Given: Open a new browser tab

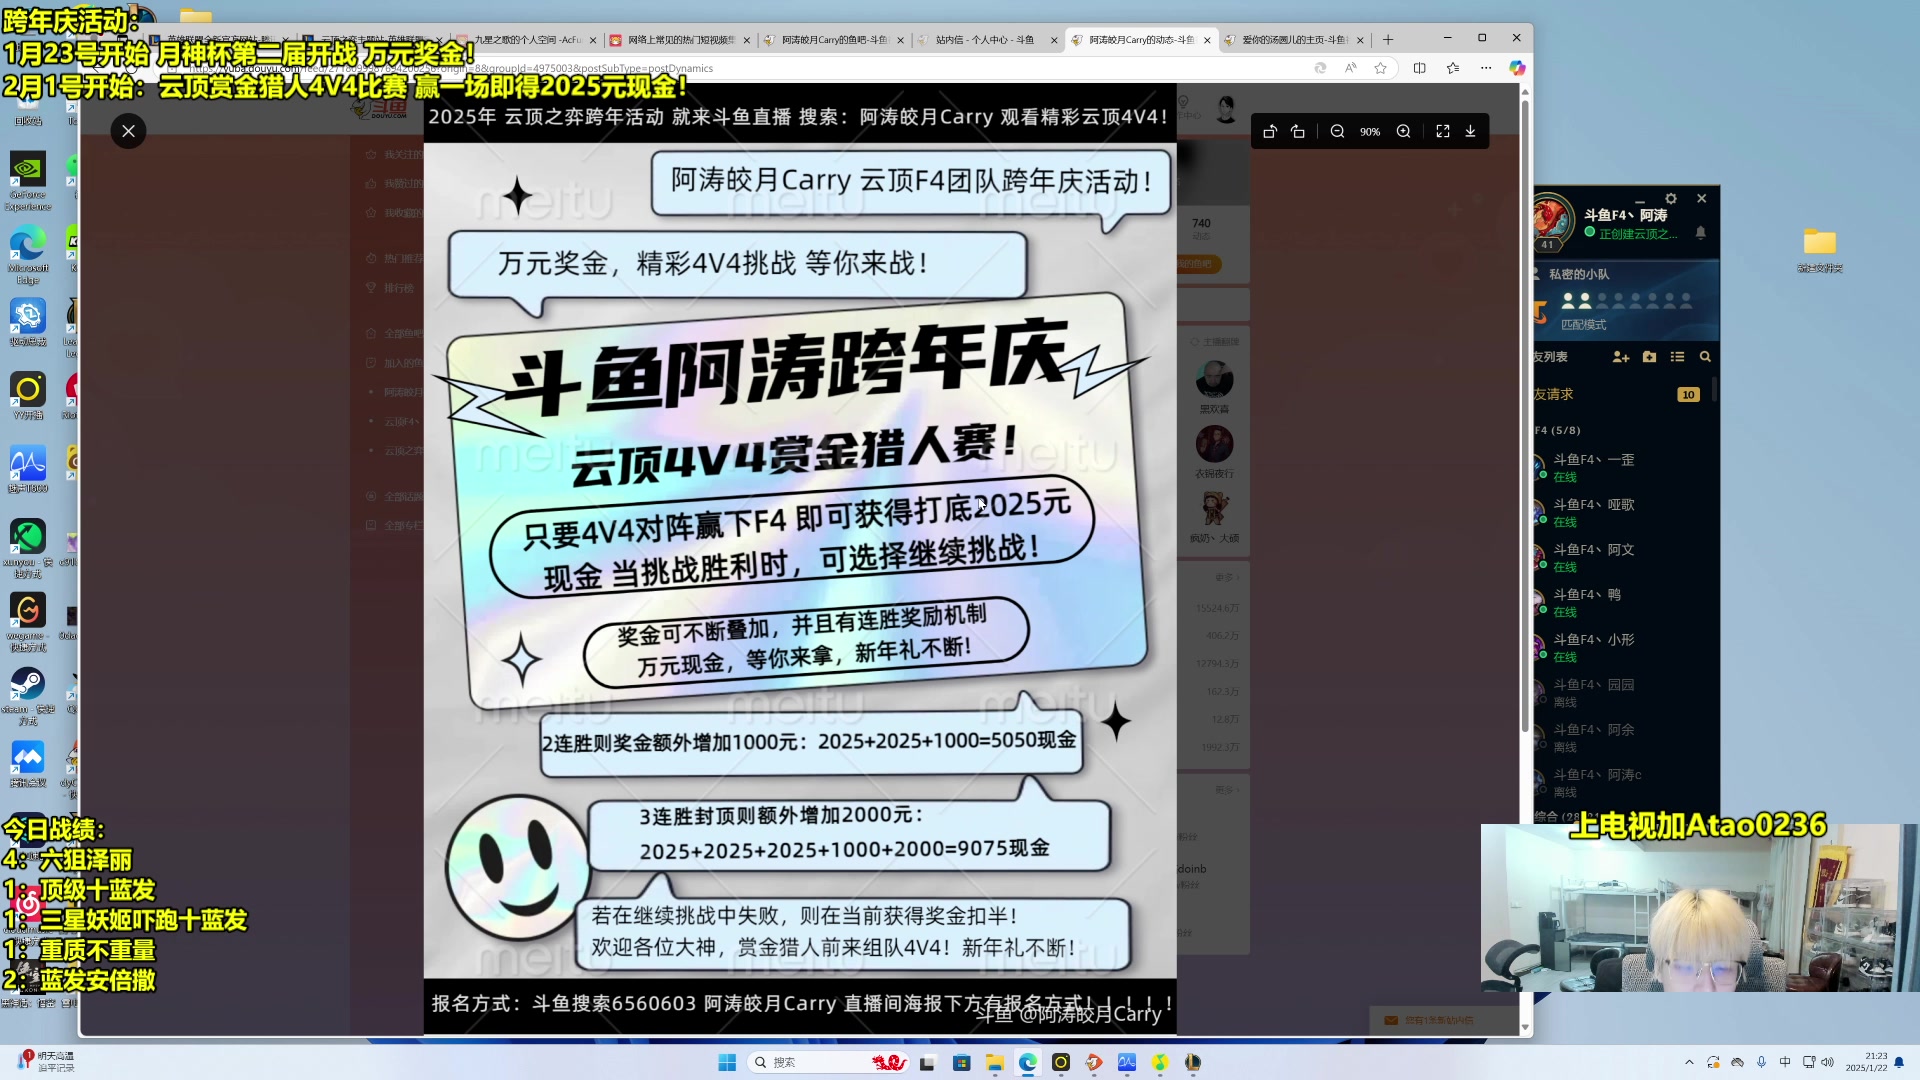Looking at the screenshot, I should pos(1388,40).
